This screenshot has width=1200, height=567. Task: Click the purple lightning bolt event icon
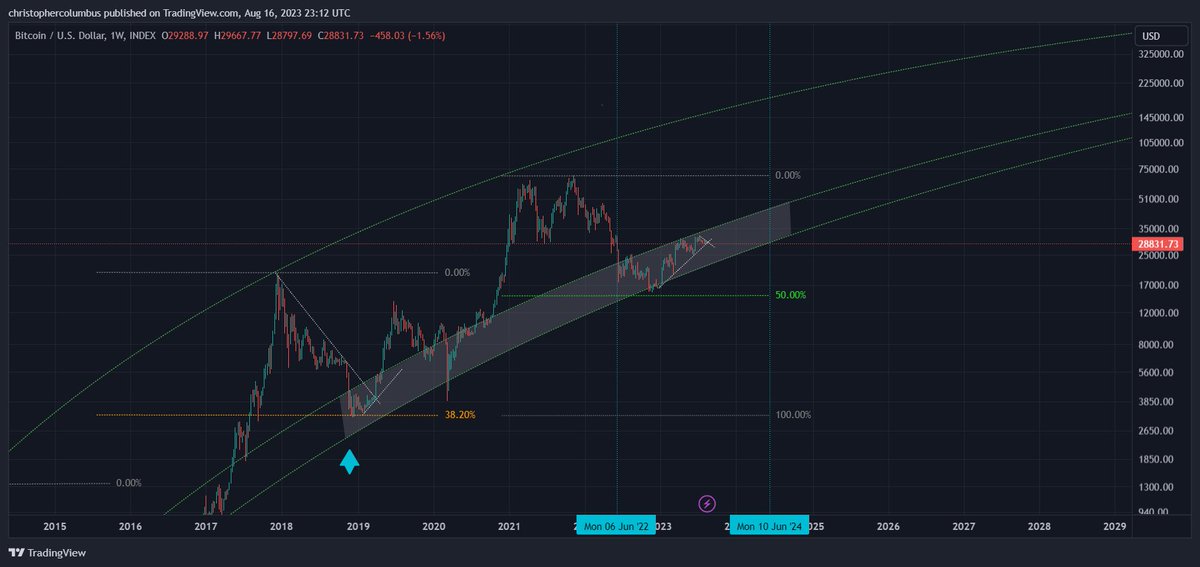(x=707, y=504)
